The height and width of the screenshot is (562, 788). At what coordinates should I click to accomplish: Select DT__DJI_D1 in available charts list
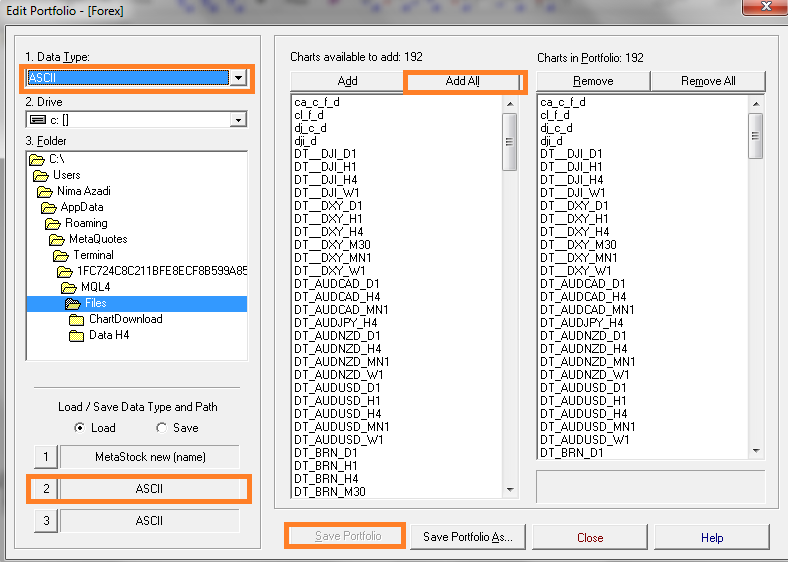pos(325,154)
